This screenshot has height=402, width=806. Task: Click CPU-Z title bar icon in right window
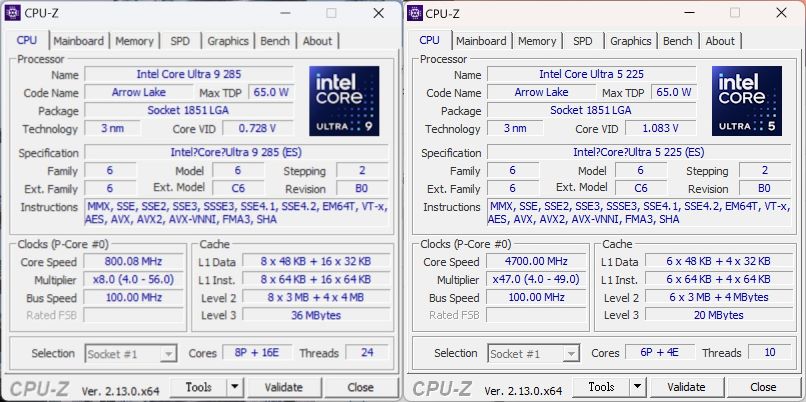pos(415,13)
